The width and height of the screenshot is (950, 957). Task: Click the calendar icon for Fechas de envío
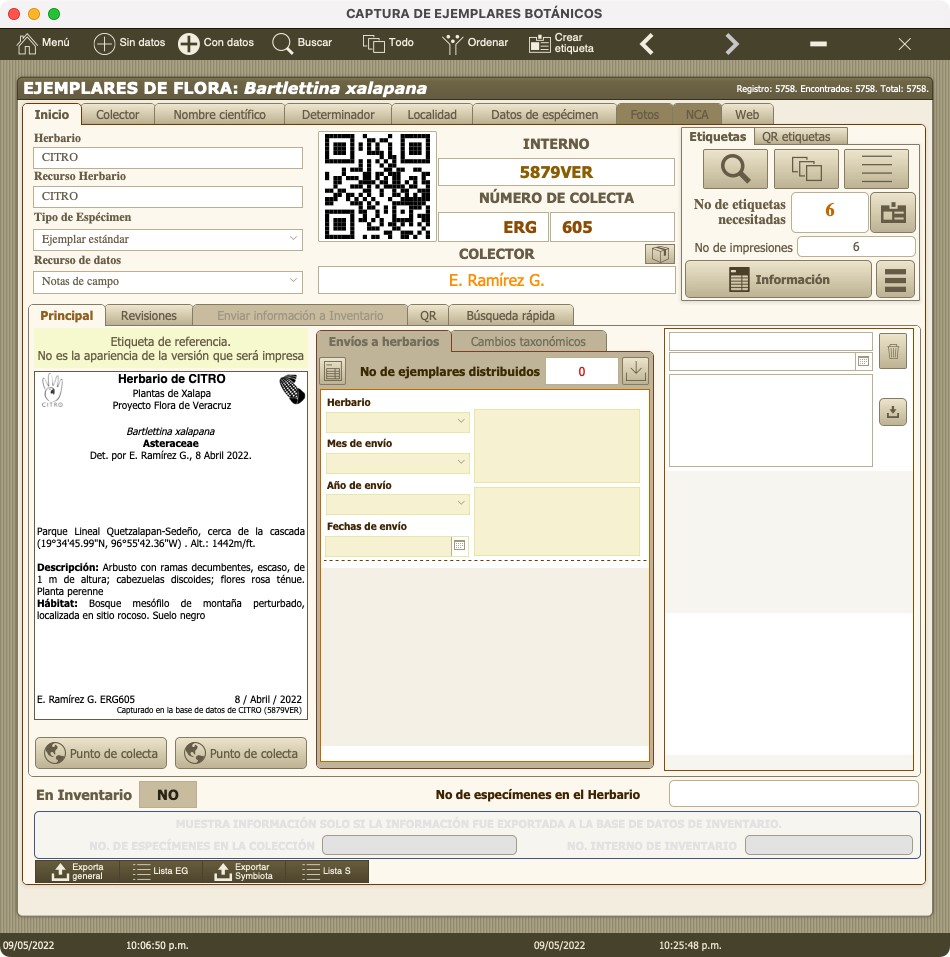point(459,546)
